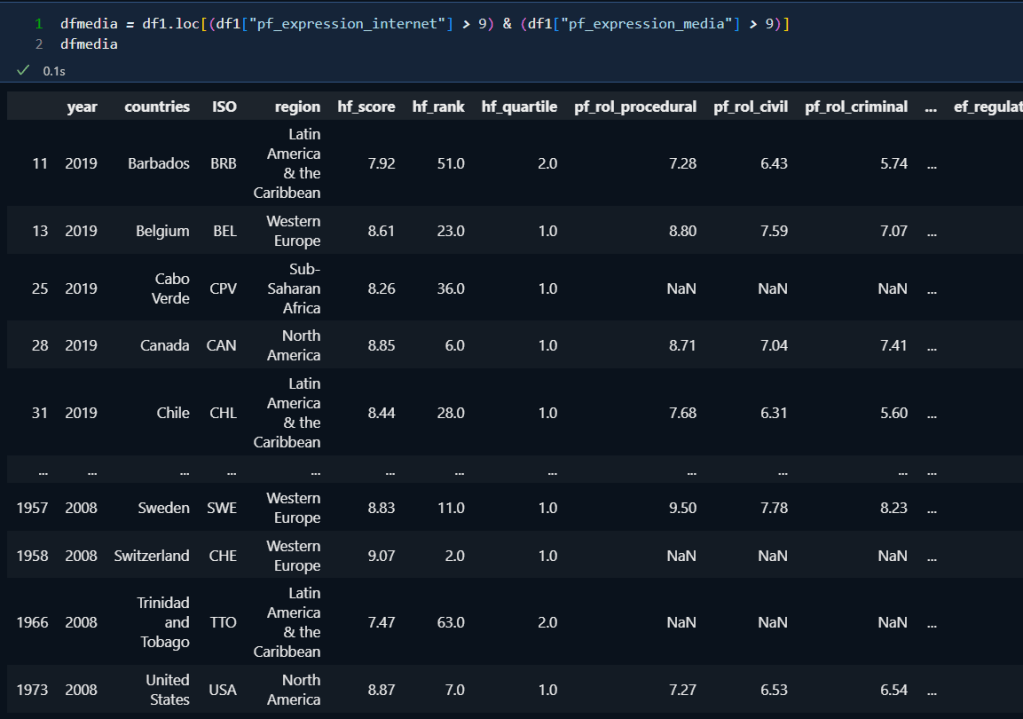The image size is (1023, 719).
Task: Click the truncated ef_regulat column header
Action: [987, 107]
